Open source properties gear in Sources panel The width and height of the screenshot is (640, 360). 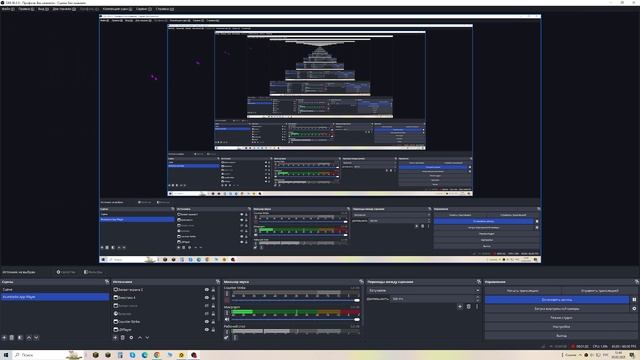[x=131, y=338]
